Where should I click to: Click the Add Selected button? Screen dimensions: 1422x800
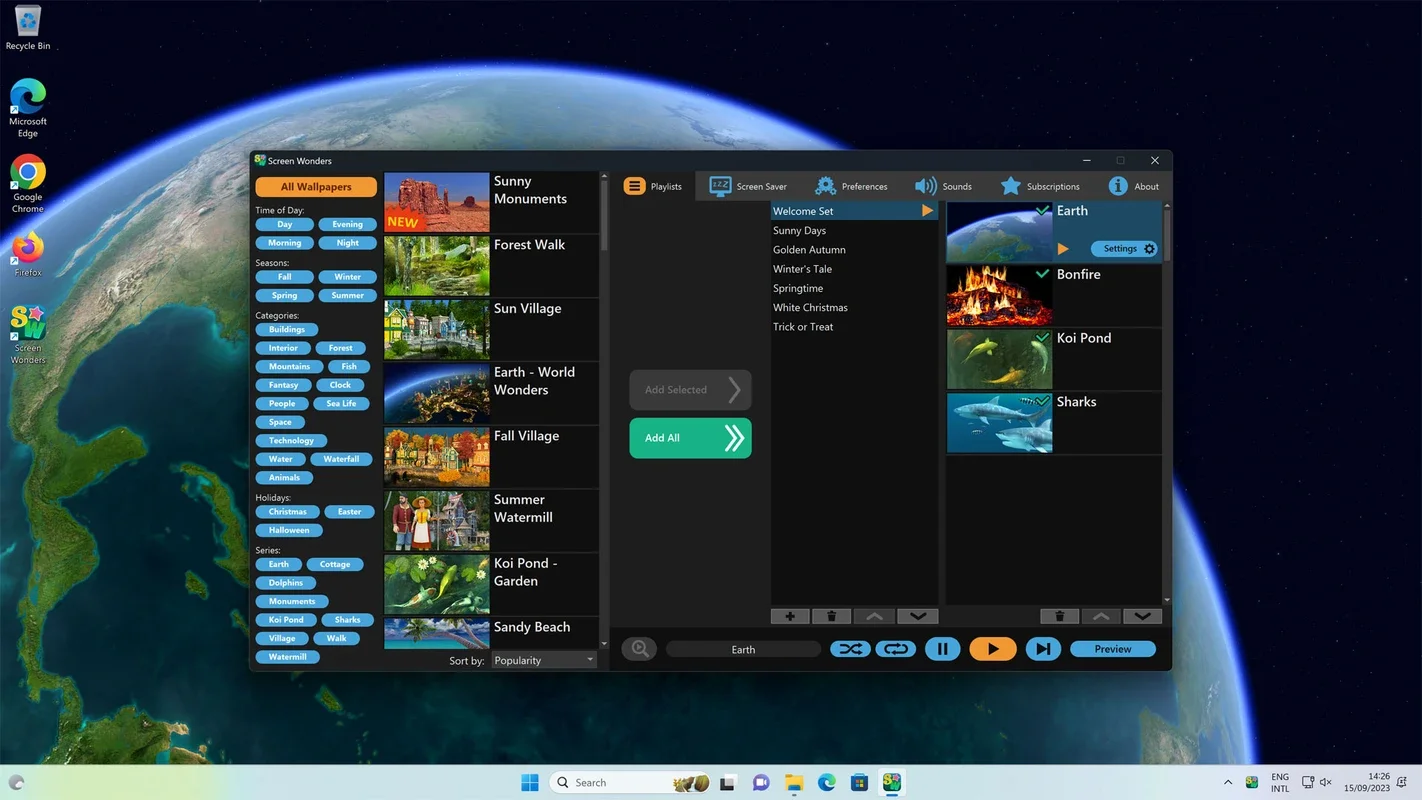pyautogui.click(x=690, y=390)
